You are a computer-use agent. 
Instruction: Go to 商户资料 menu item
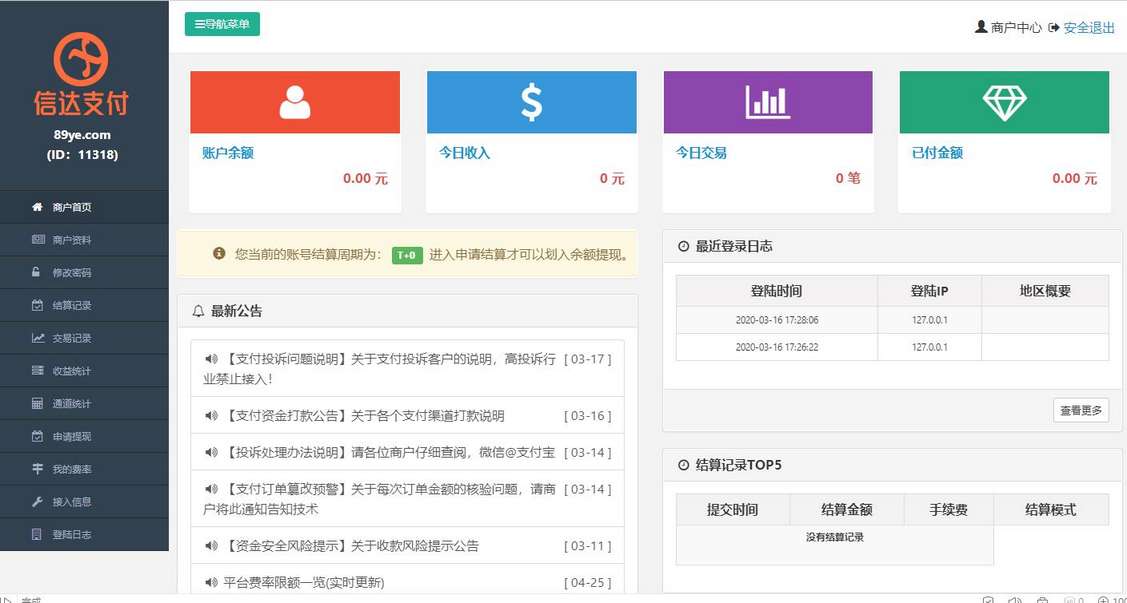coord(84,239)
